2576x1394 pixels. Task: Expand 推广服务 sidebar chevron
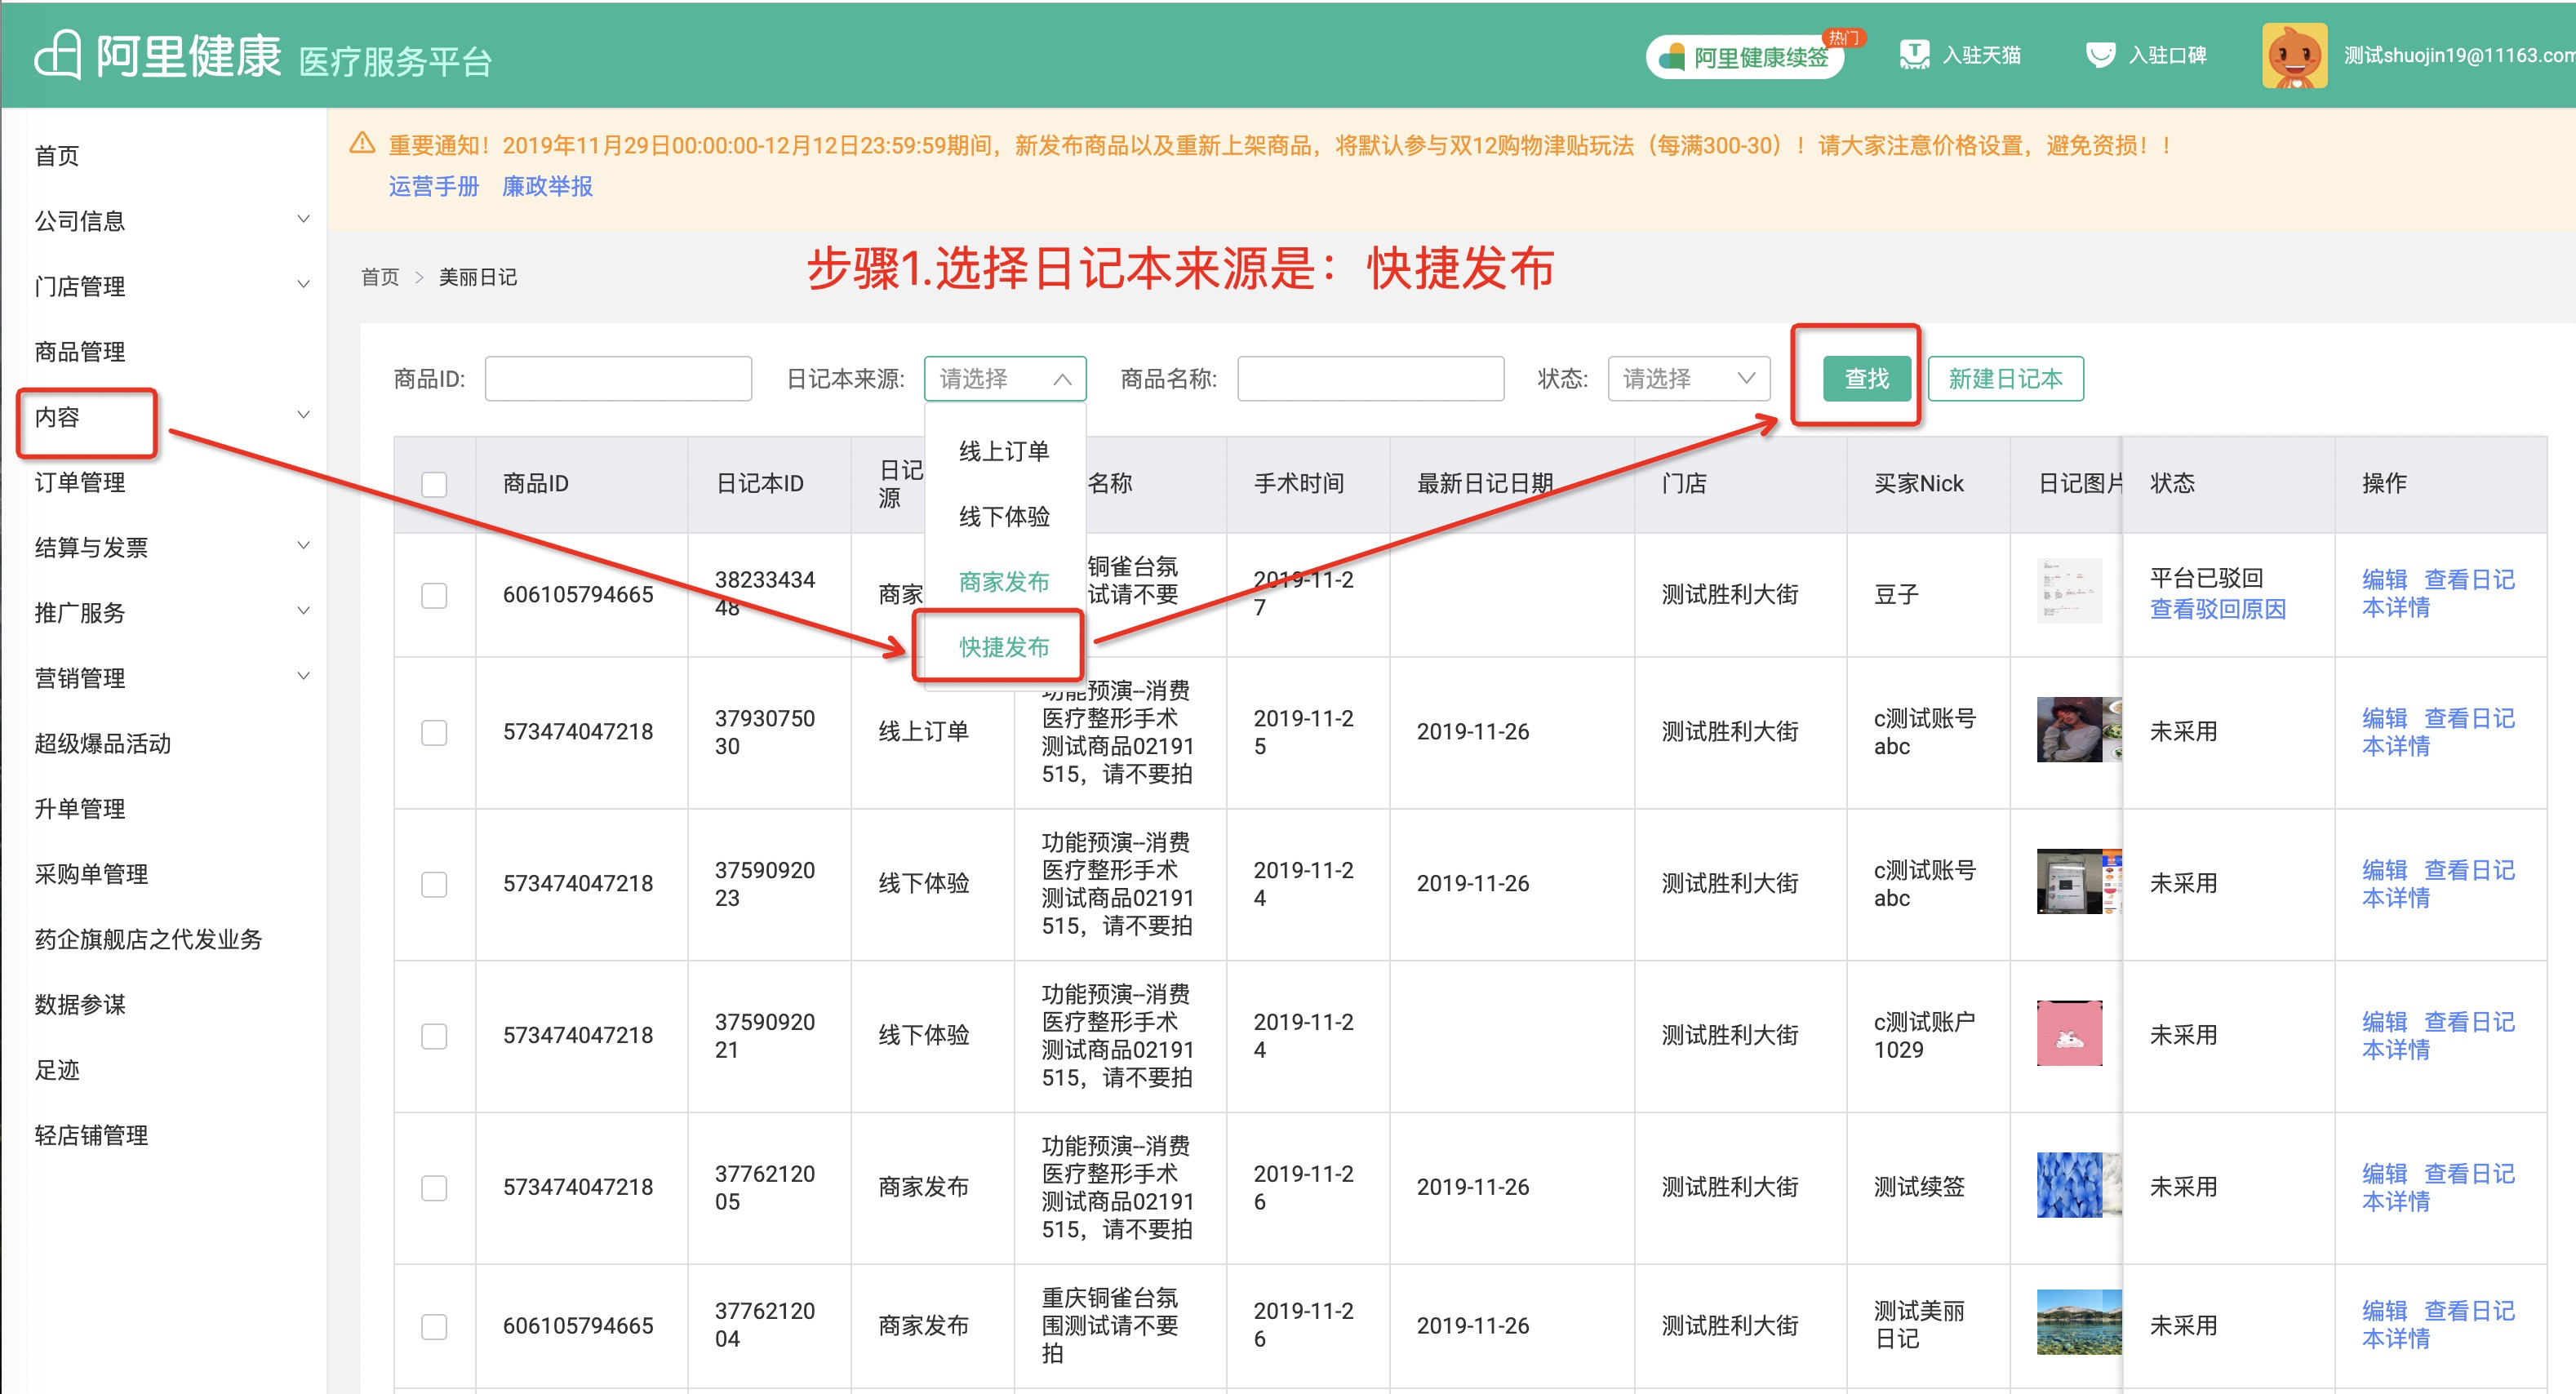click(x=303, y=611)
